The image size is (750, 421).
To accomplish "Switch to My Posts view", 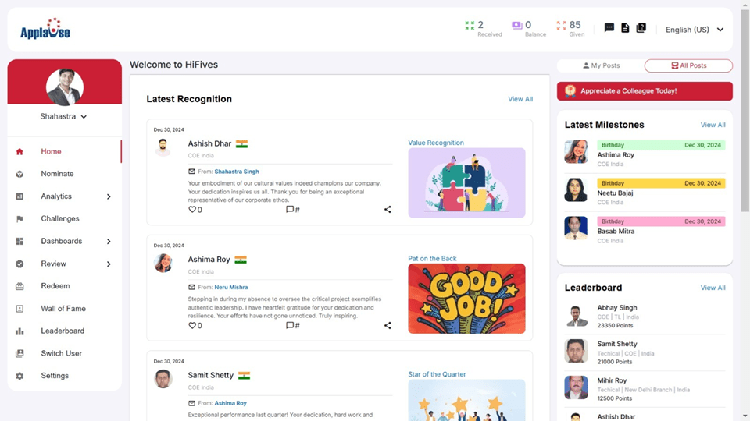I will (601, 66).
